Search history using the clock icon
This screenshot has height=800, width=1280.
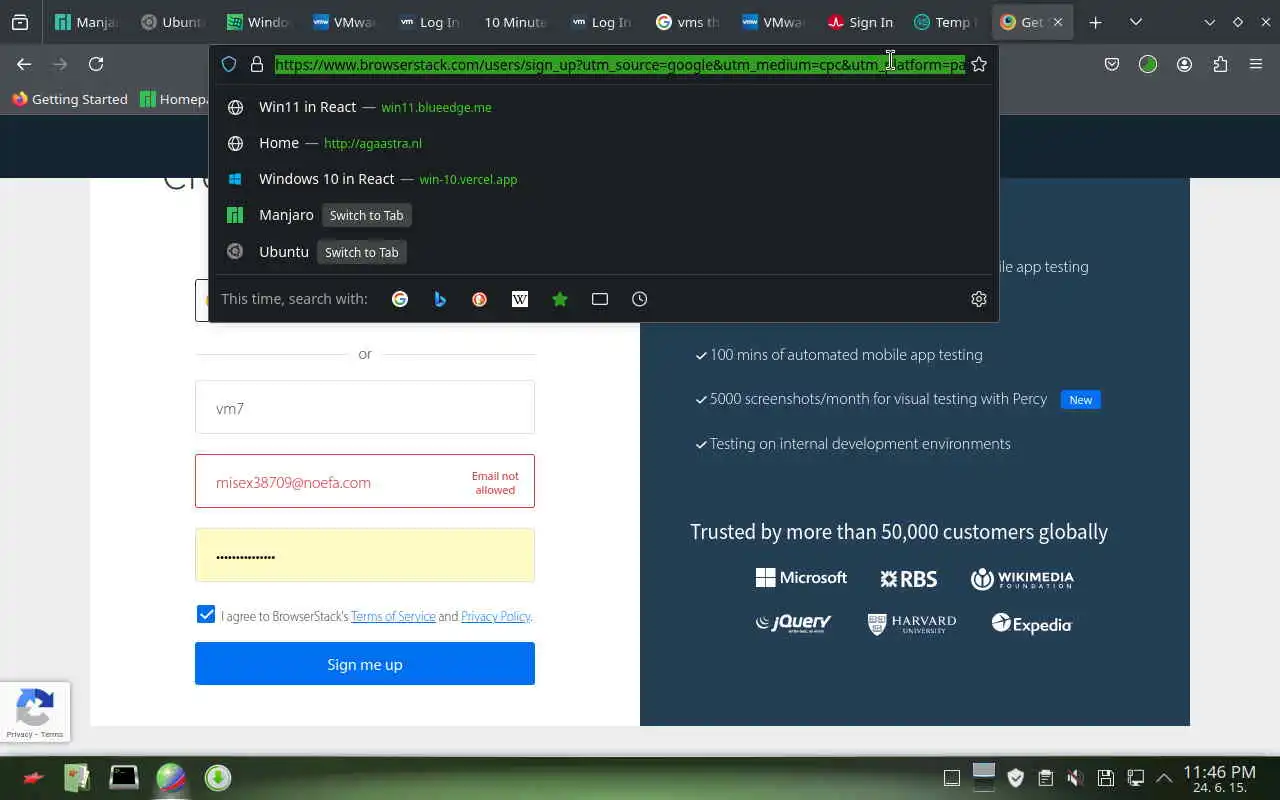640,299
